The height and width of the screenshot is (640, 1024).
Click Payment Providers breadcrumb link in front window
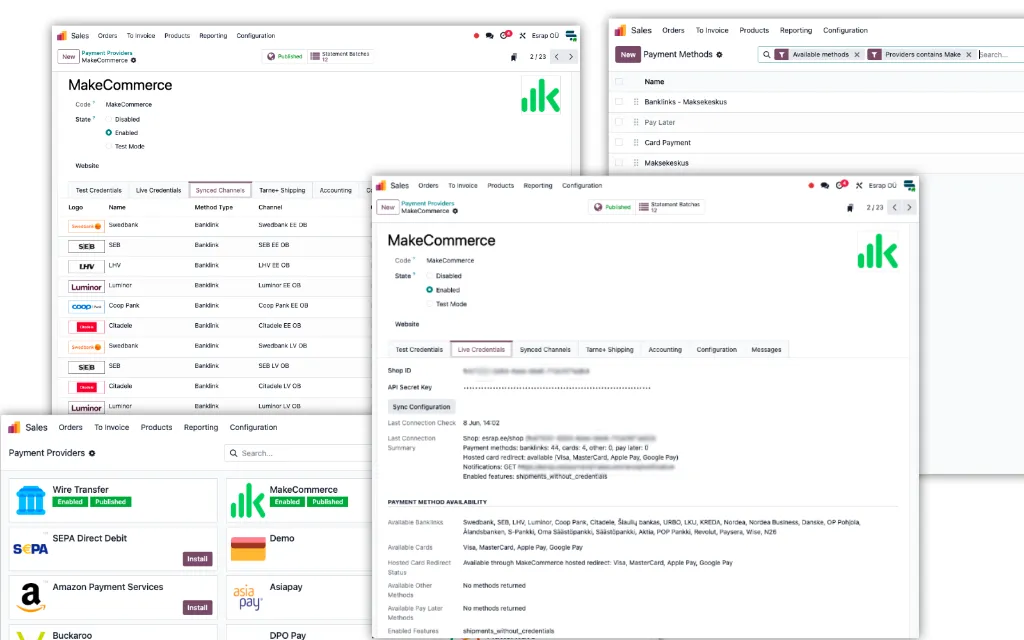(x=427, y=203)
